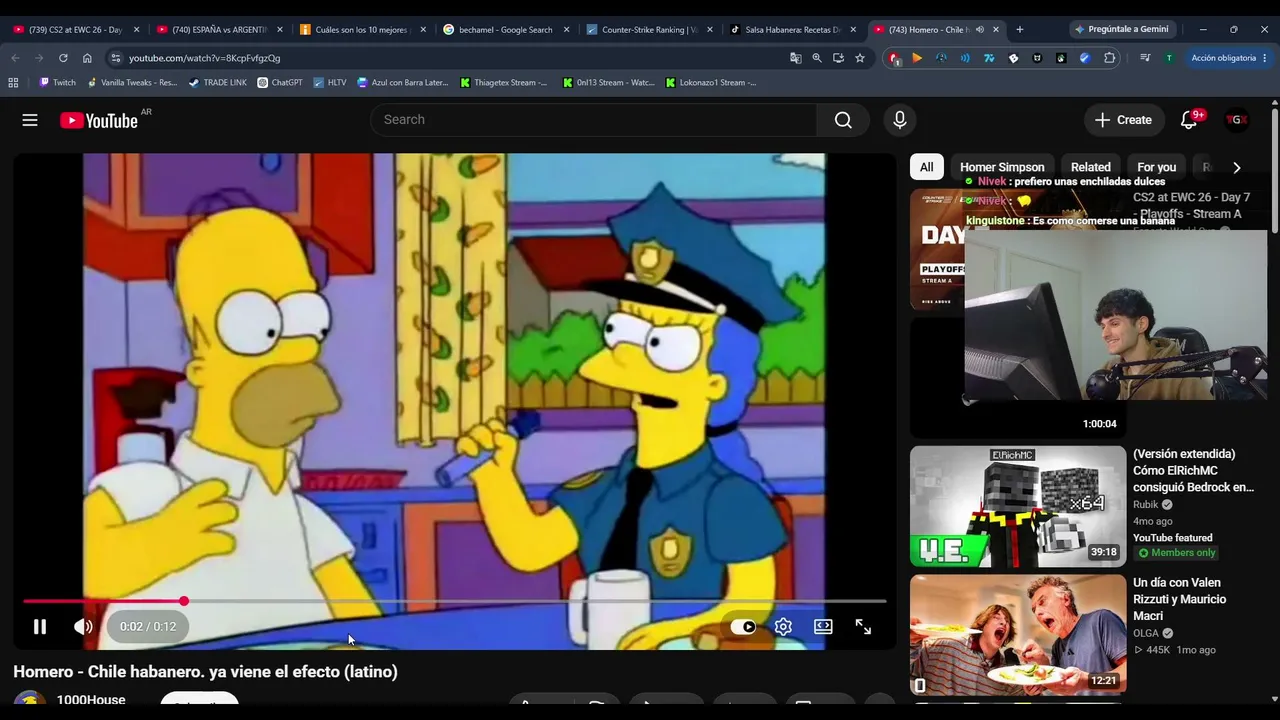The width and height of the screenshot is (1280, 720).
Task: Click the Create button on YouTube
Action: [1124, 120]
